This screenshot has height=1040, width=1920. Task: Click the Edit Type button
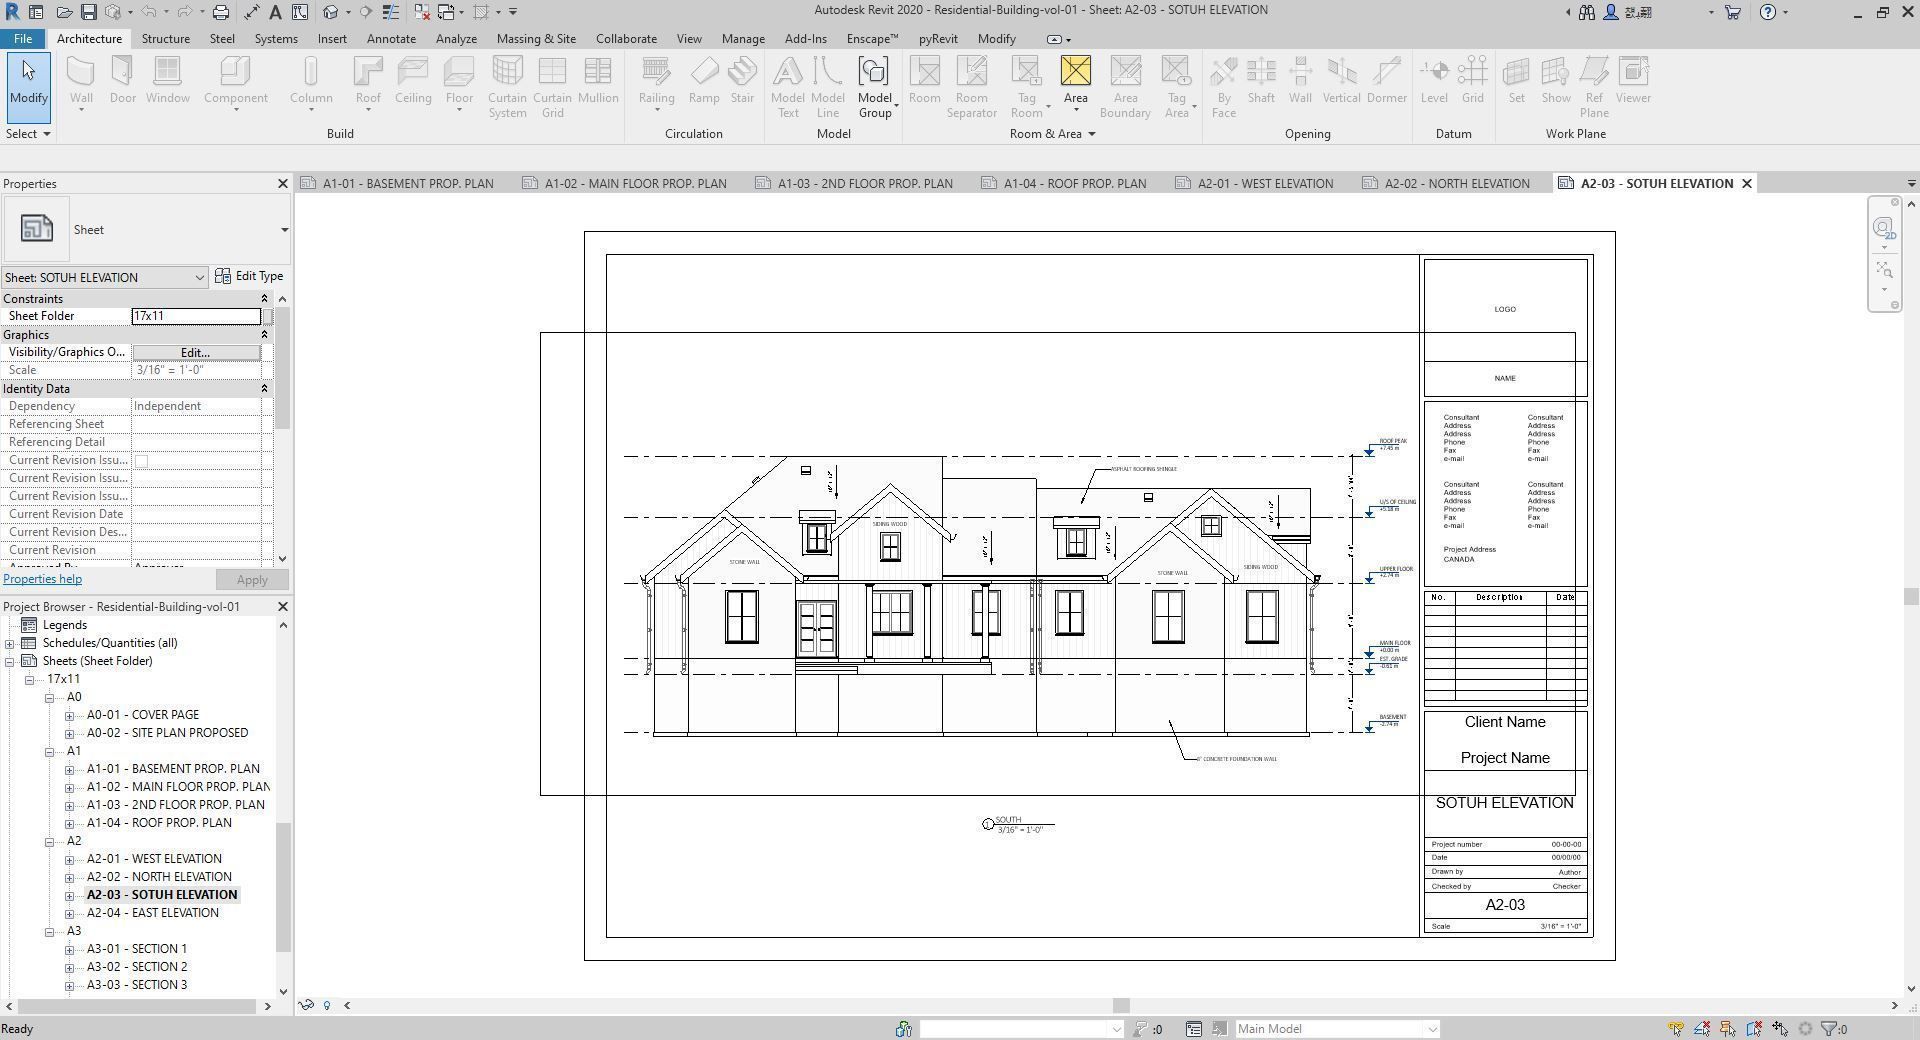click(x=250, y=276)
